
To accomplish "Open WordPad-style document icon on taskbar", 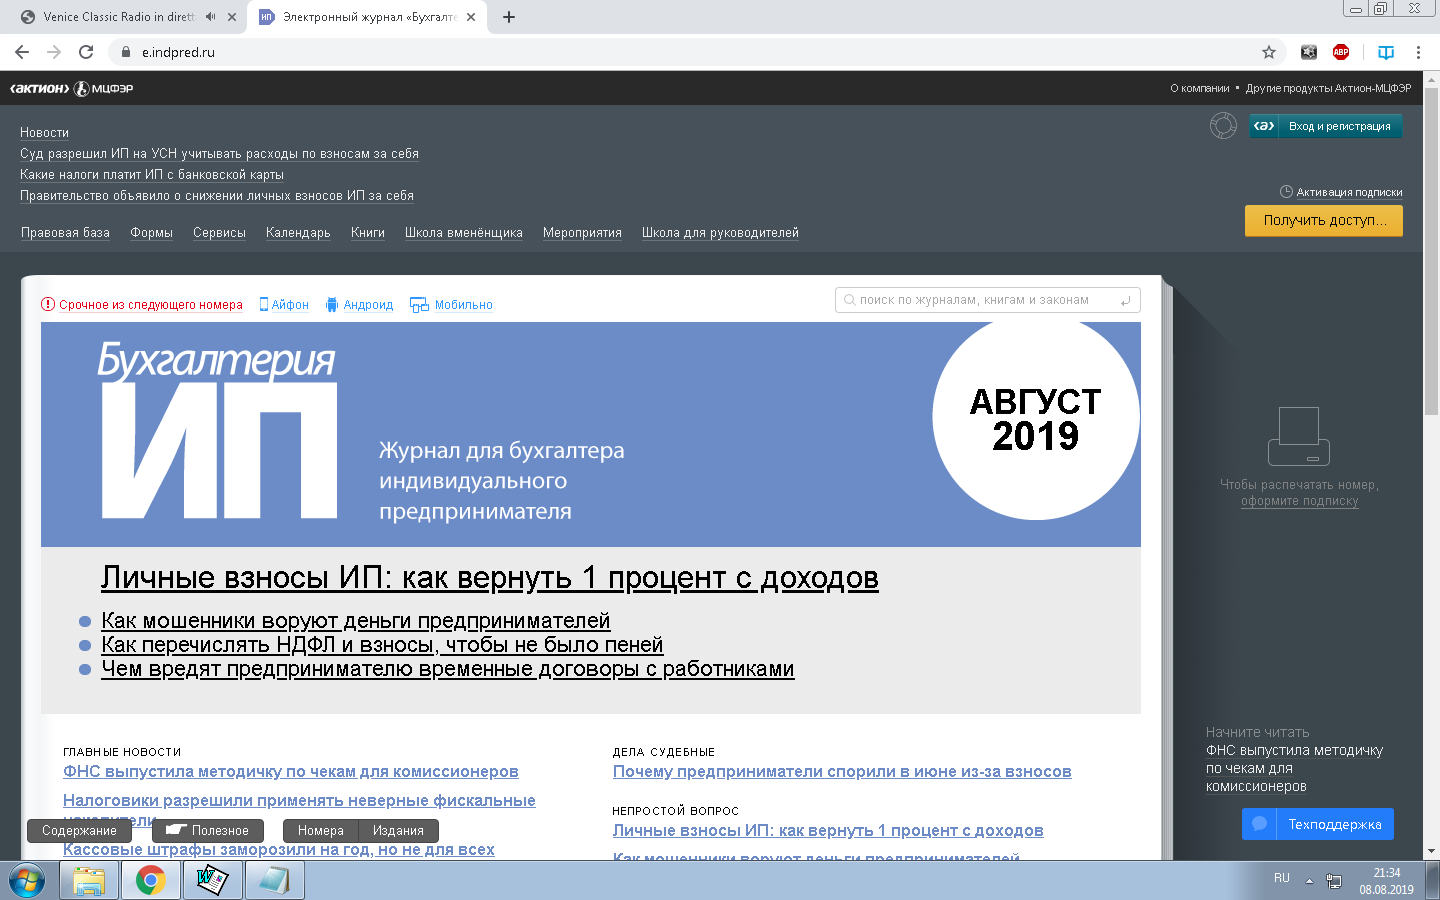I will (x=213, y=880).
